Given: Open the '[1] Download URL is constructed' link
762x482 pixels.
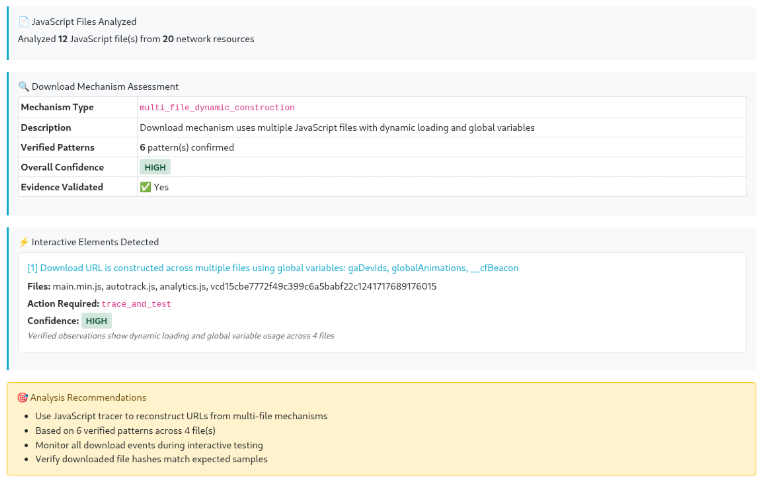Looking at the screenshot, I should click(x=272, y=268).
